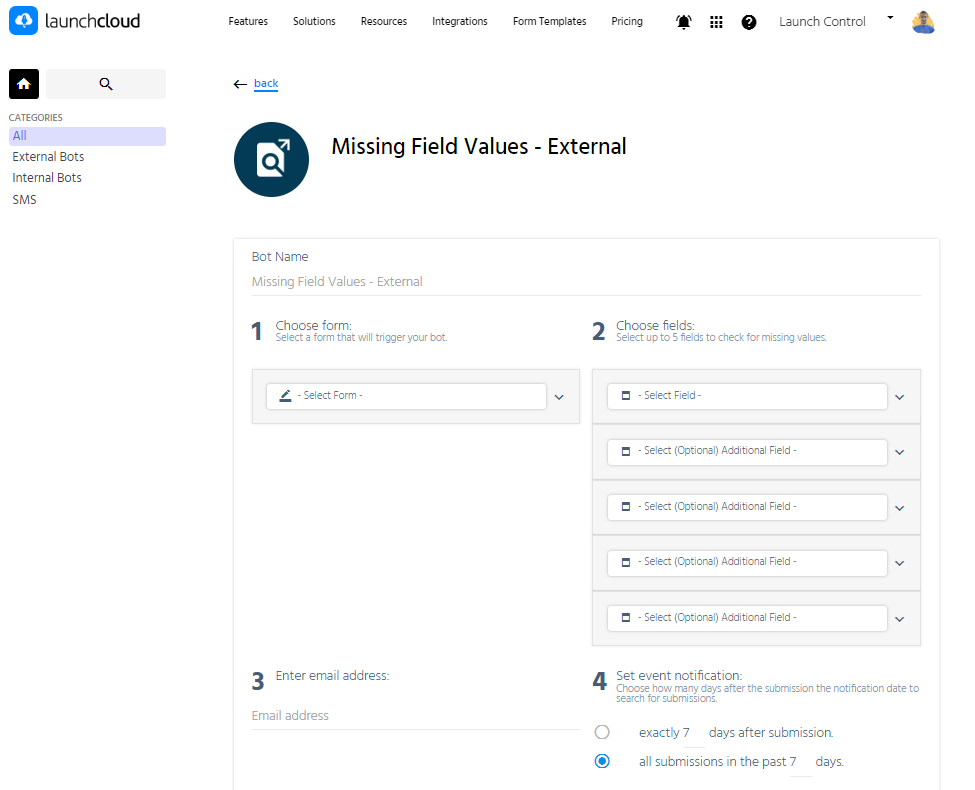This screenshot has height=790, width=975.
Task: Go to the home icon button
Action: pyautogui.click(x=24, y=84)
